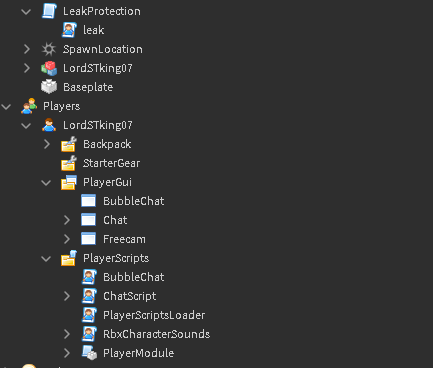Click the Backpack folder icon
The width and height of the screenshot is (433, 368).
click(x=69, y=144)
